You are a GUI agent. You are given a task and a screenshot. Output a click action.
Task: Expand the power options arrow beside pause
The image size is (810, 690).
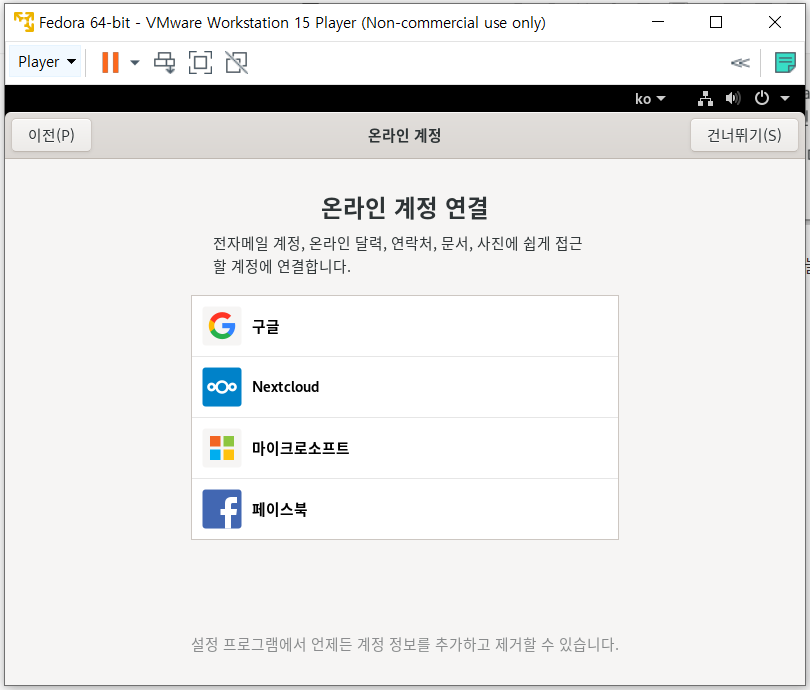point(135,62)
